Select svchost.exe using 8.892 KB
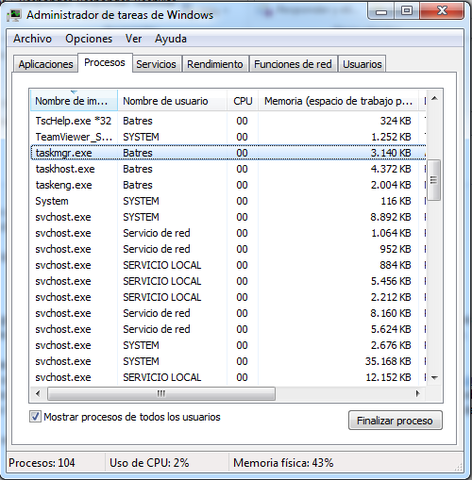 (228, 217)
